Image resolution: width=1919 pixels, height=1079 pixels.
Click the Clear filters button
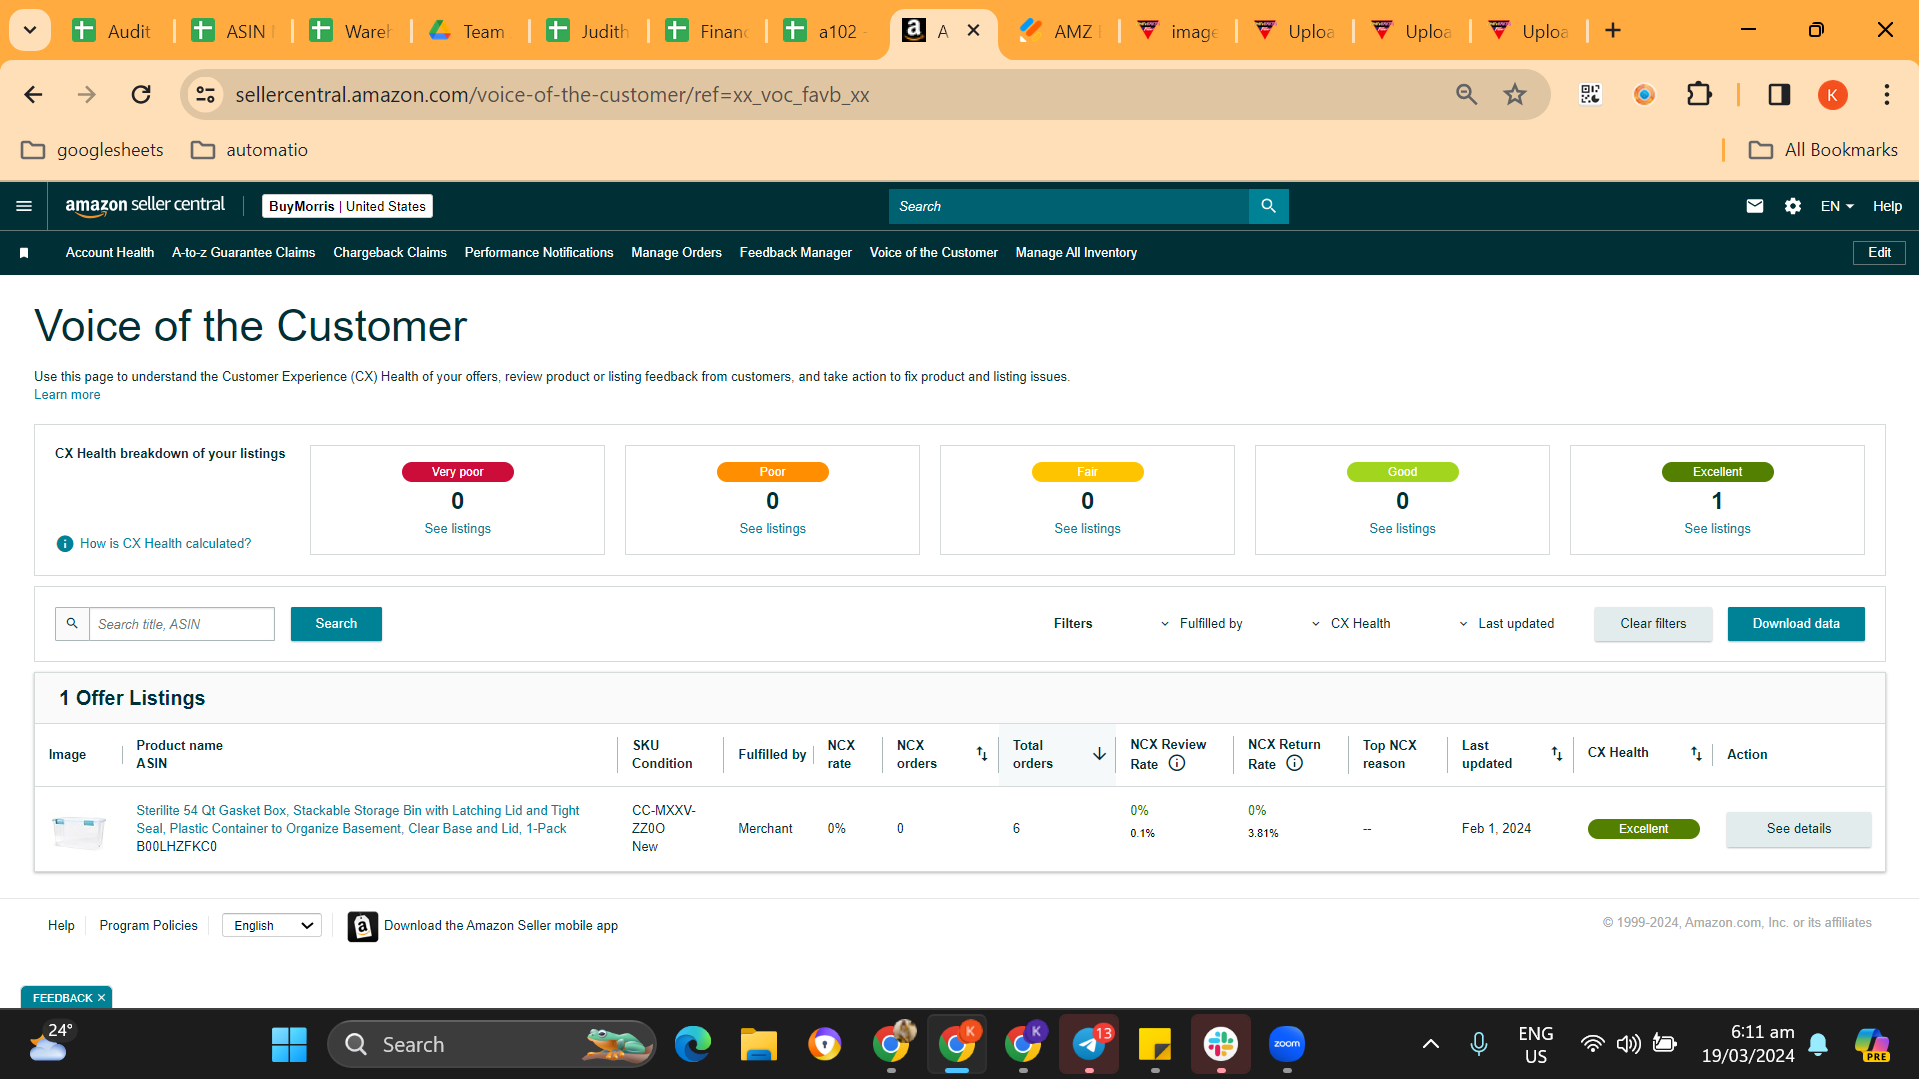tap(1653, 624)
